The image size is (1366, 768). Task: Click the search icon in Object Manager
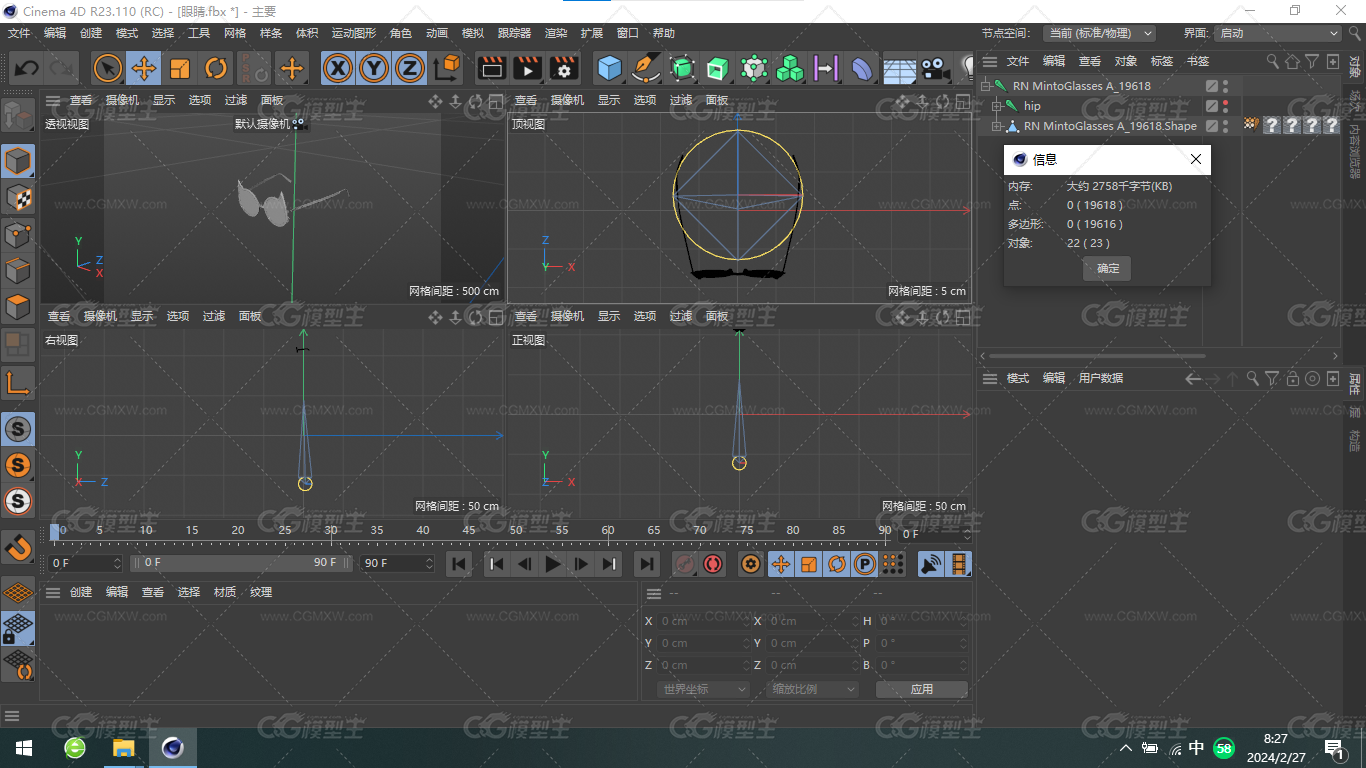click(x=1272, y=61)
